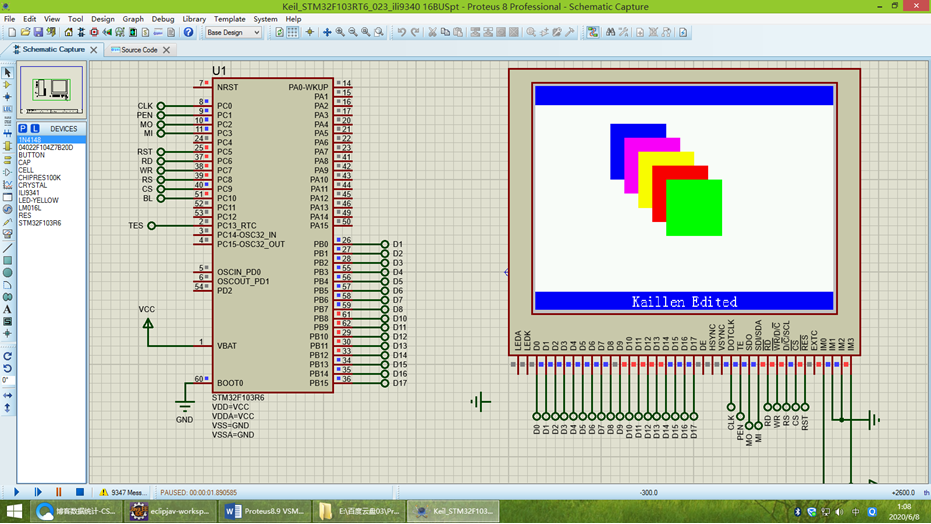Click the volume icon in the system tray
Viewport: 931px width, 524px height.
click(839, 512)
